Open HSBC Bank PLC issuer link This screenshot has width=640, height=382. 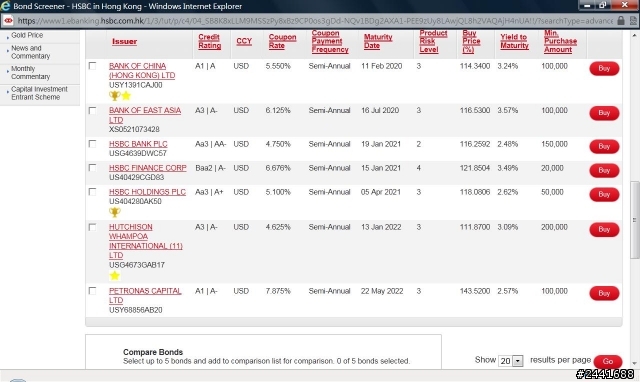click(138, 144)
